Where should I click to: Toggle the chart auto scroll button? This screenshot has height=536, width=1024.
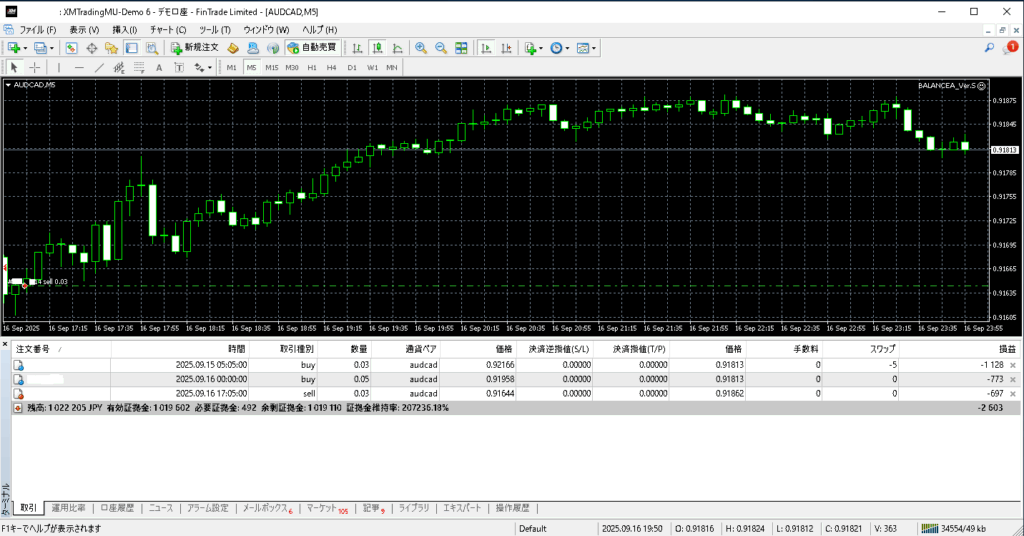coord(485,48)
